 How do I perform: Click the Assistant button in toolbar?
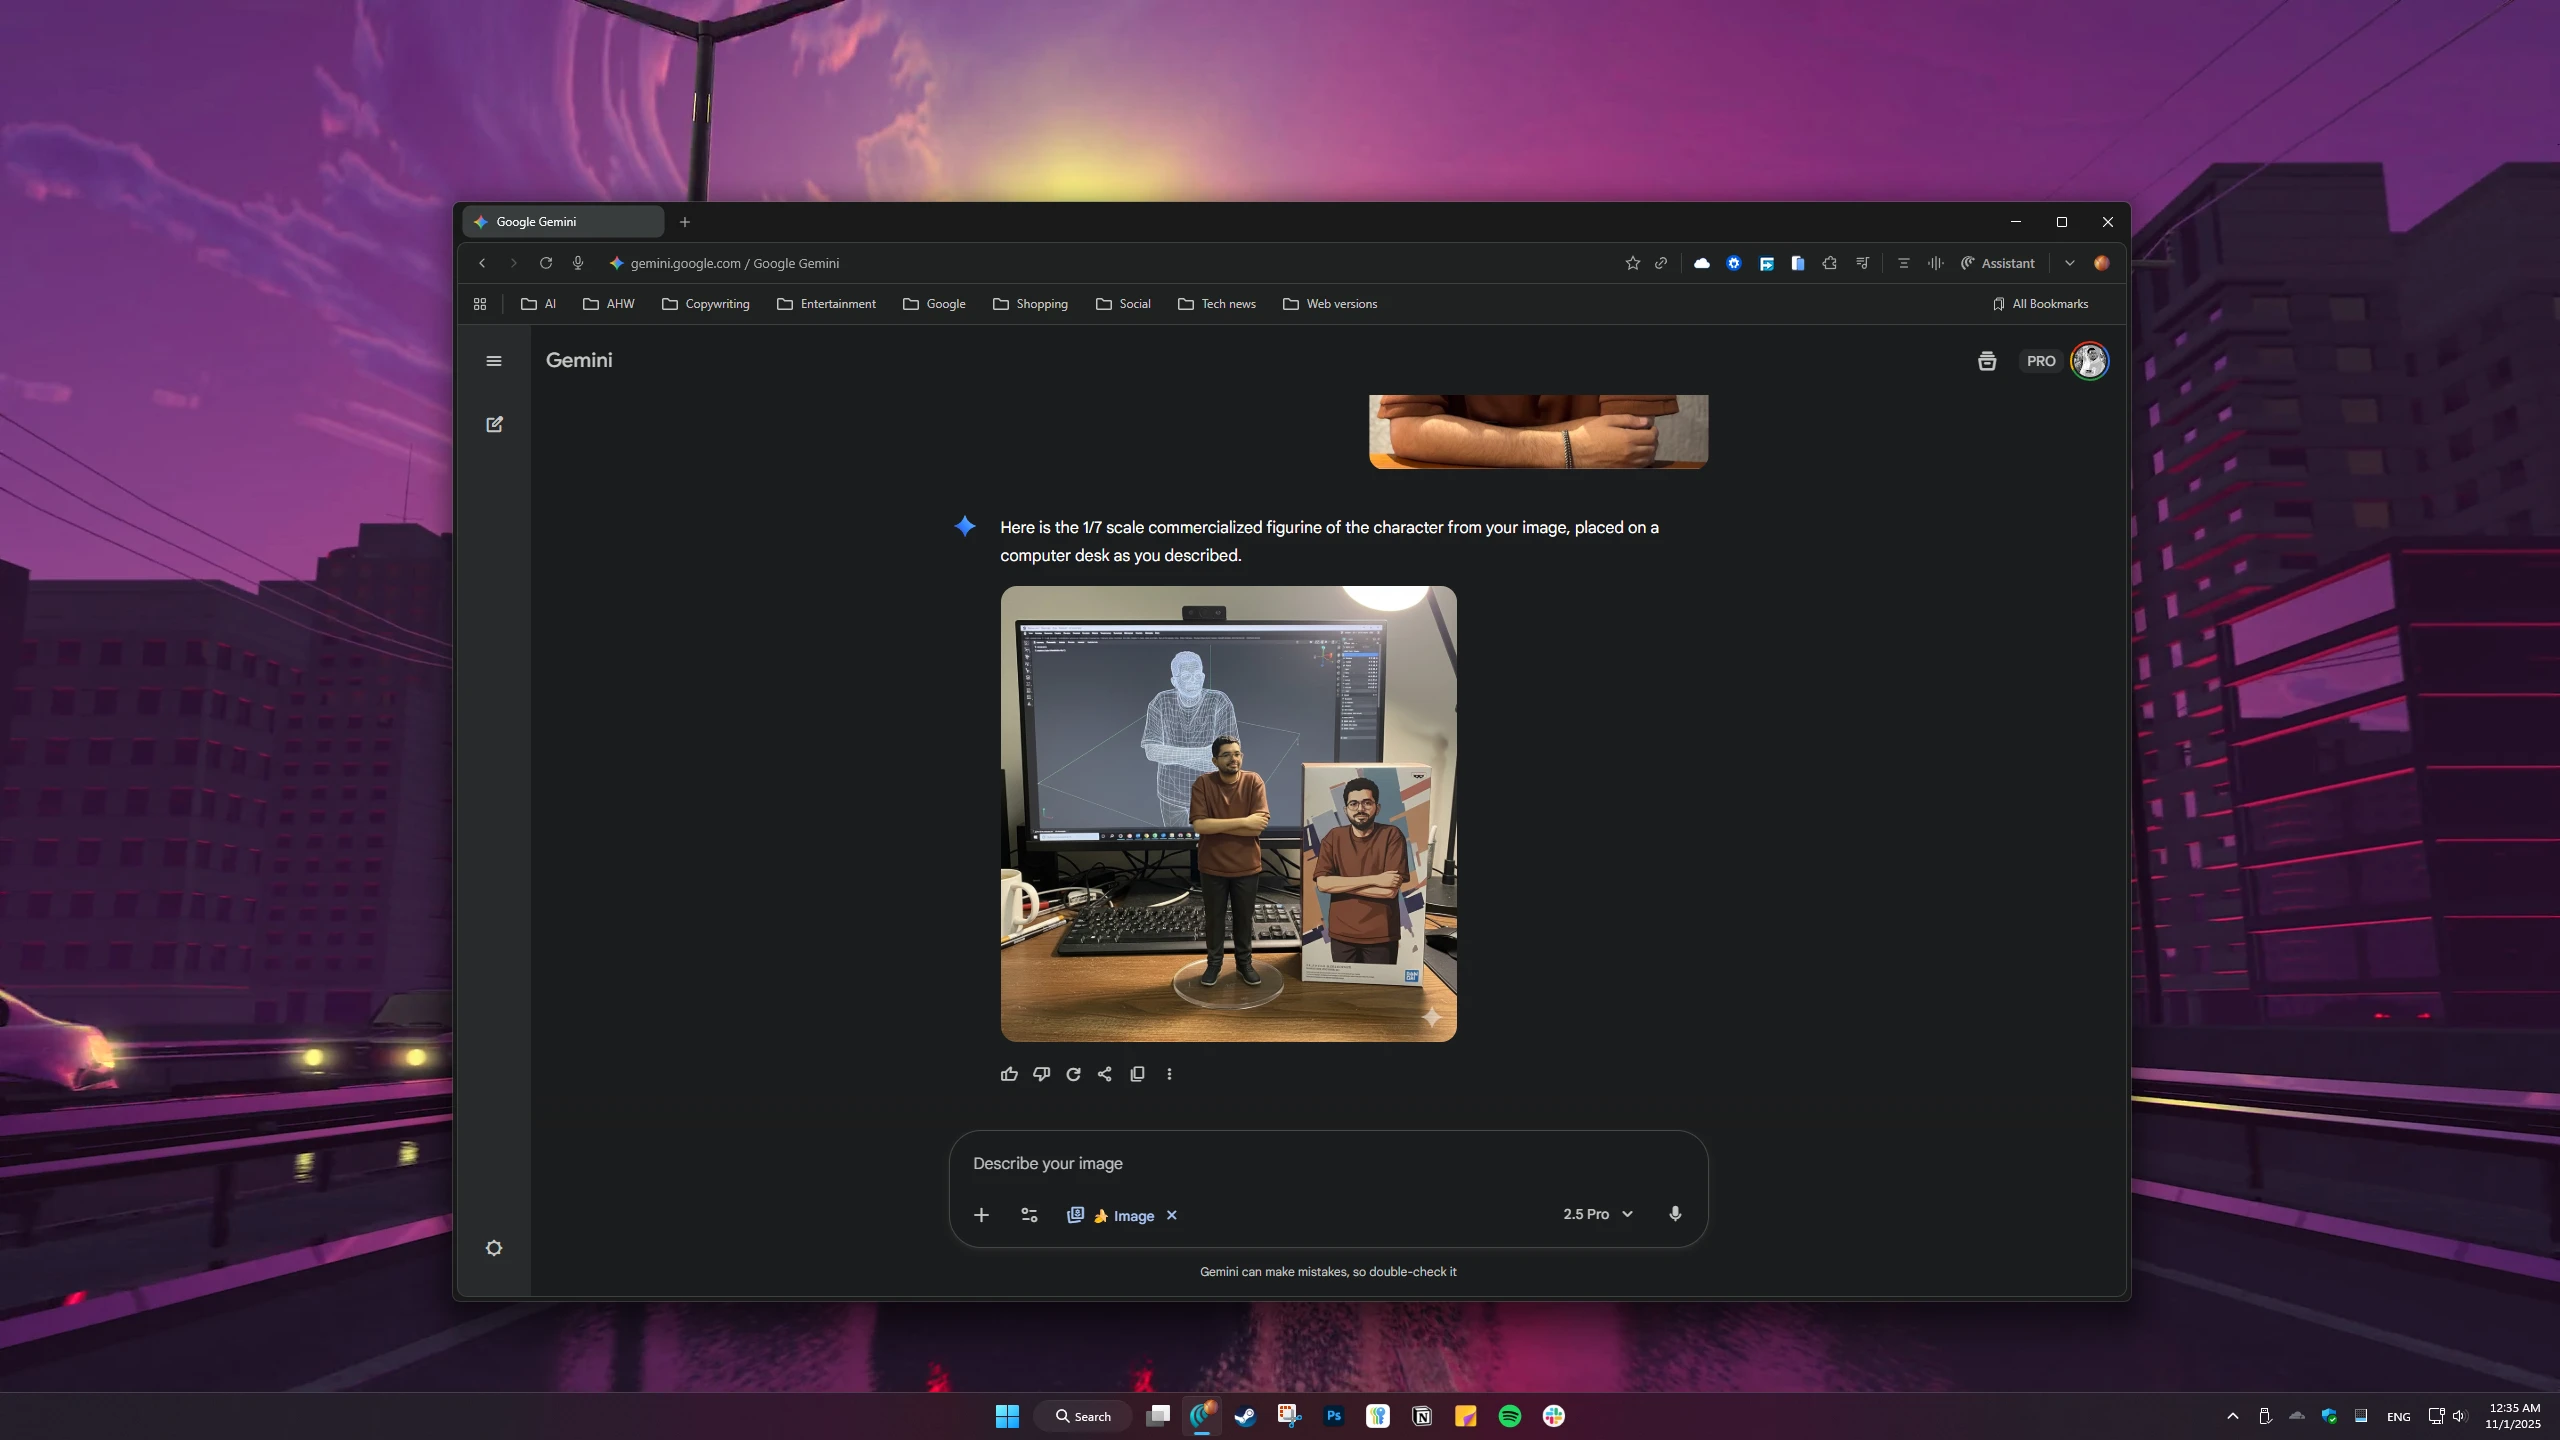pos(1997,263)
